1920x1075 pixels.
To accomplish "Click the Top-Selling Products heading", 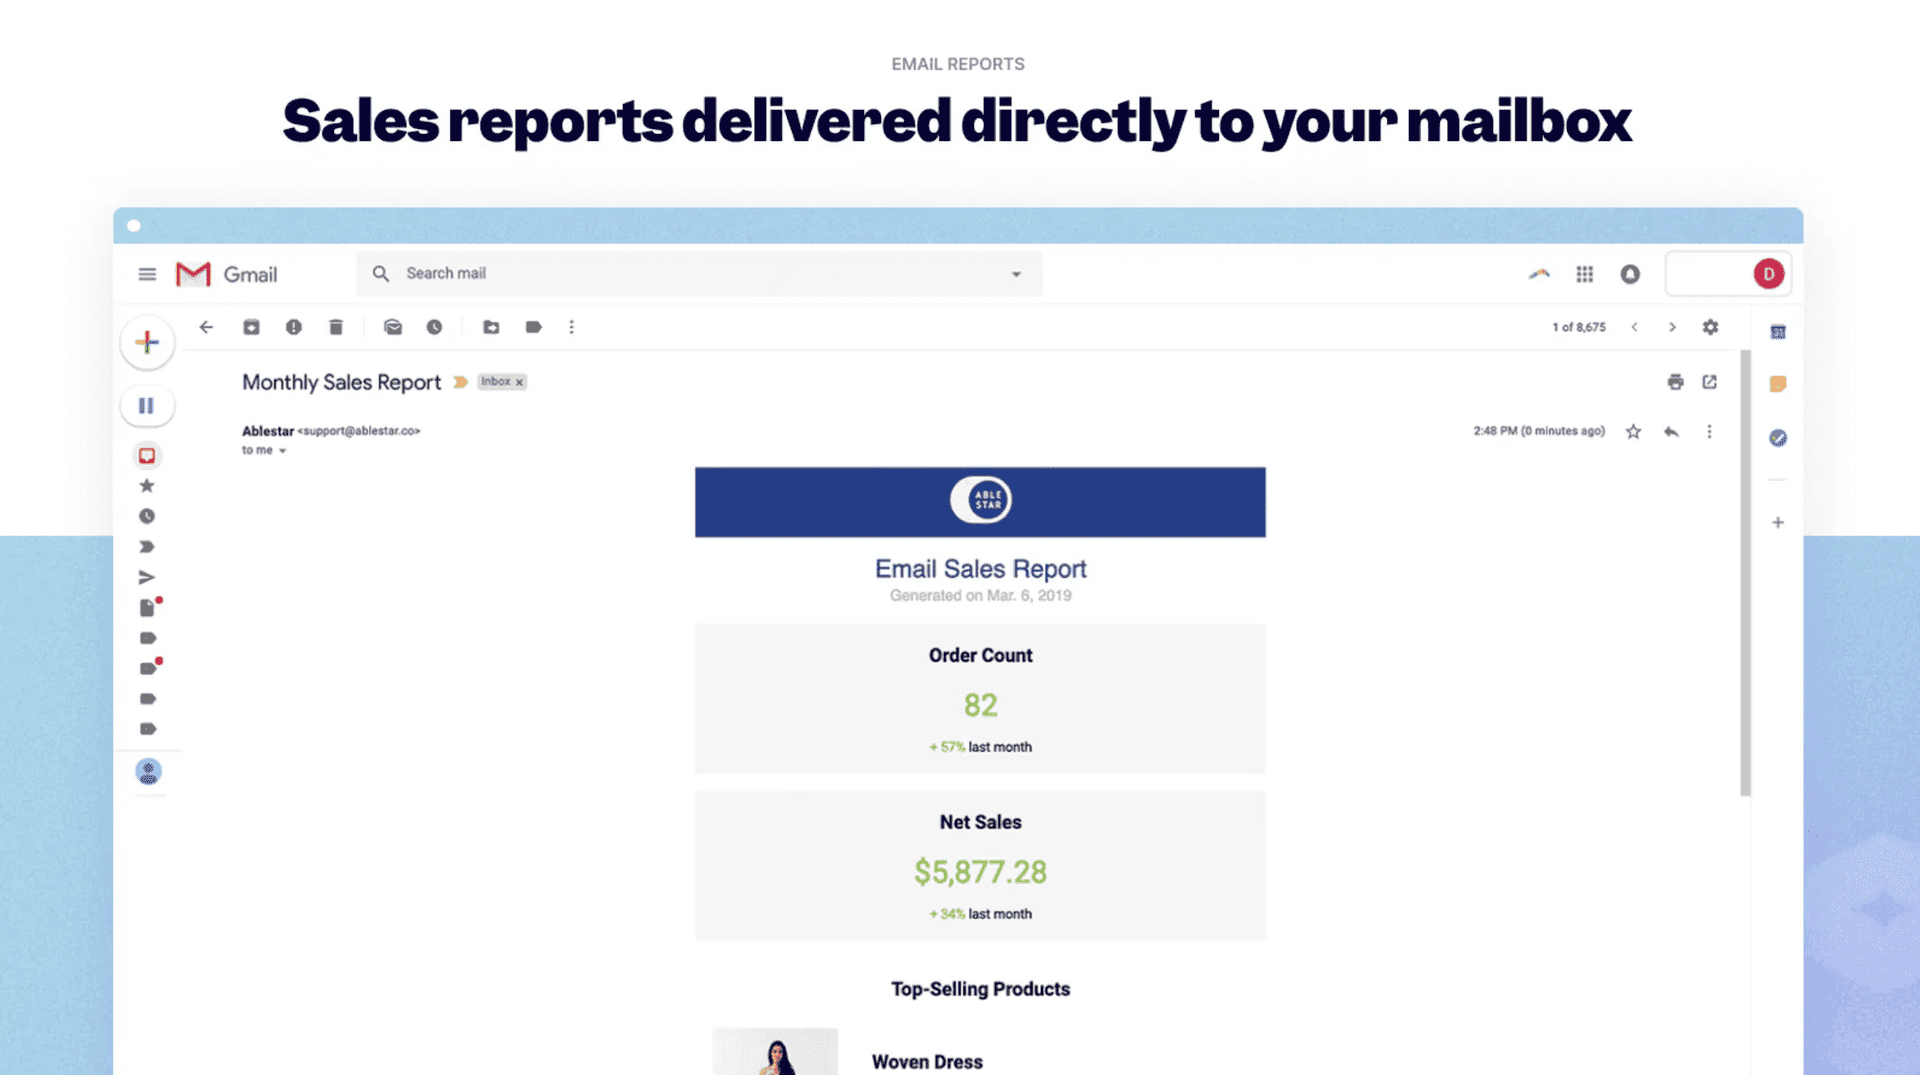I will [980, 989].
